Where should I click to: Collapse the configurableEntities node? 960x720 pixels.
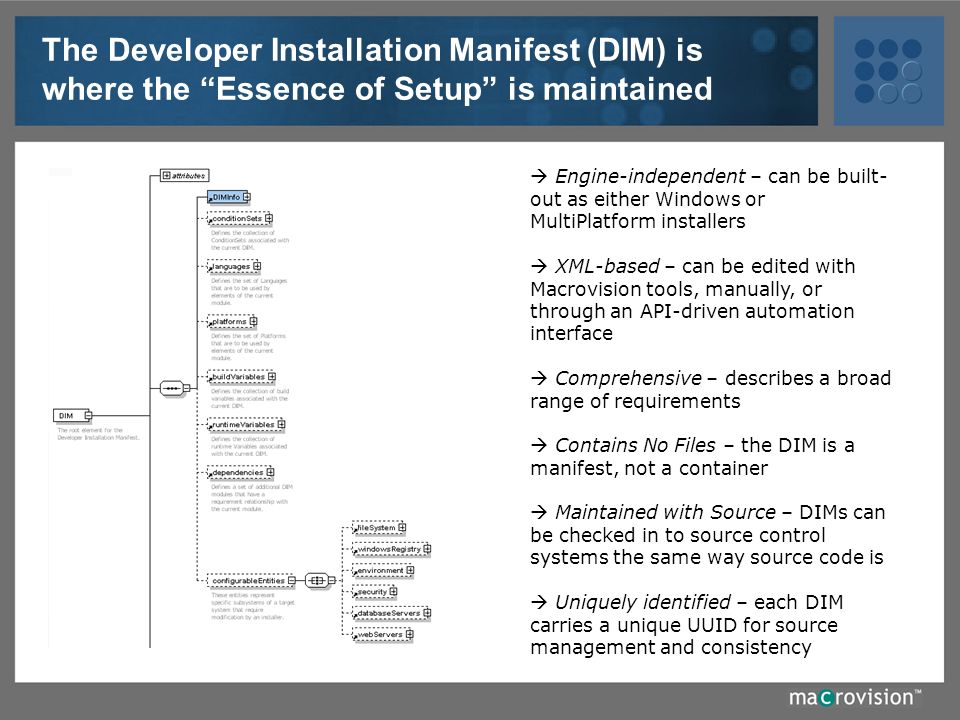(x=292, y=580)
